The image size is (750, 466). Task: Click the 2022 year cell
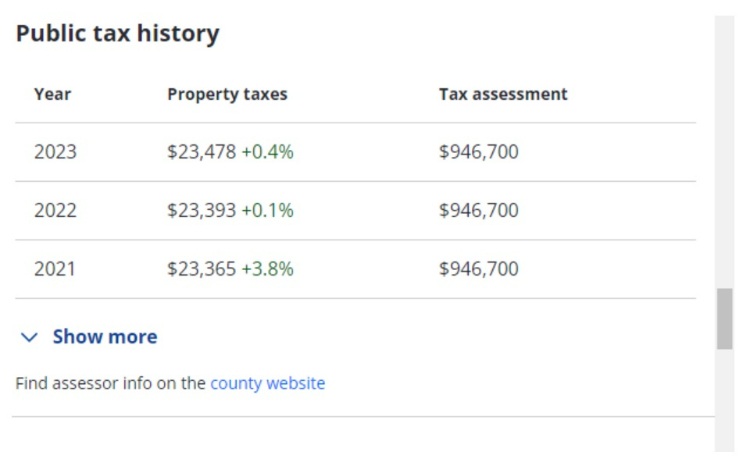point(55,211)
